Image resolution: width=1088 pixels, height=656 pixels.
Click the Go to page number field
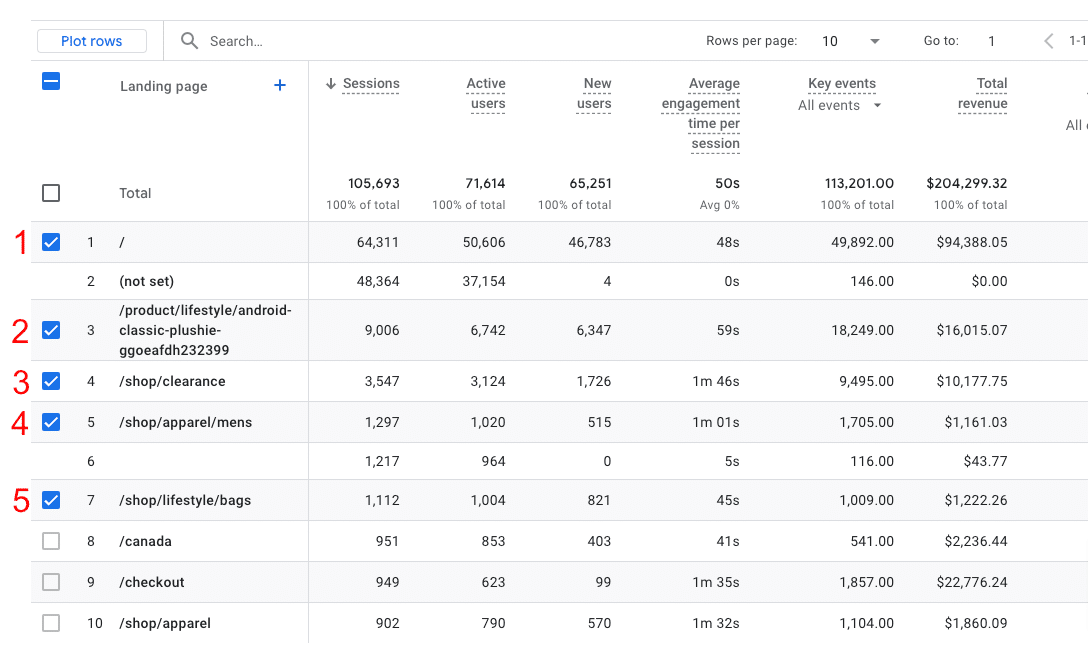point(991,41)
